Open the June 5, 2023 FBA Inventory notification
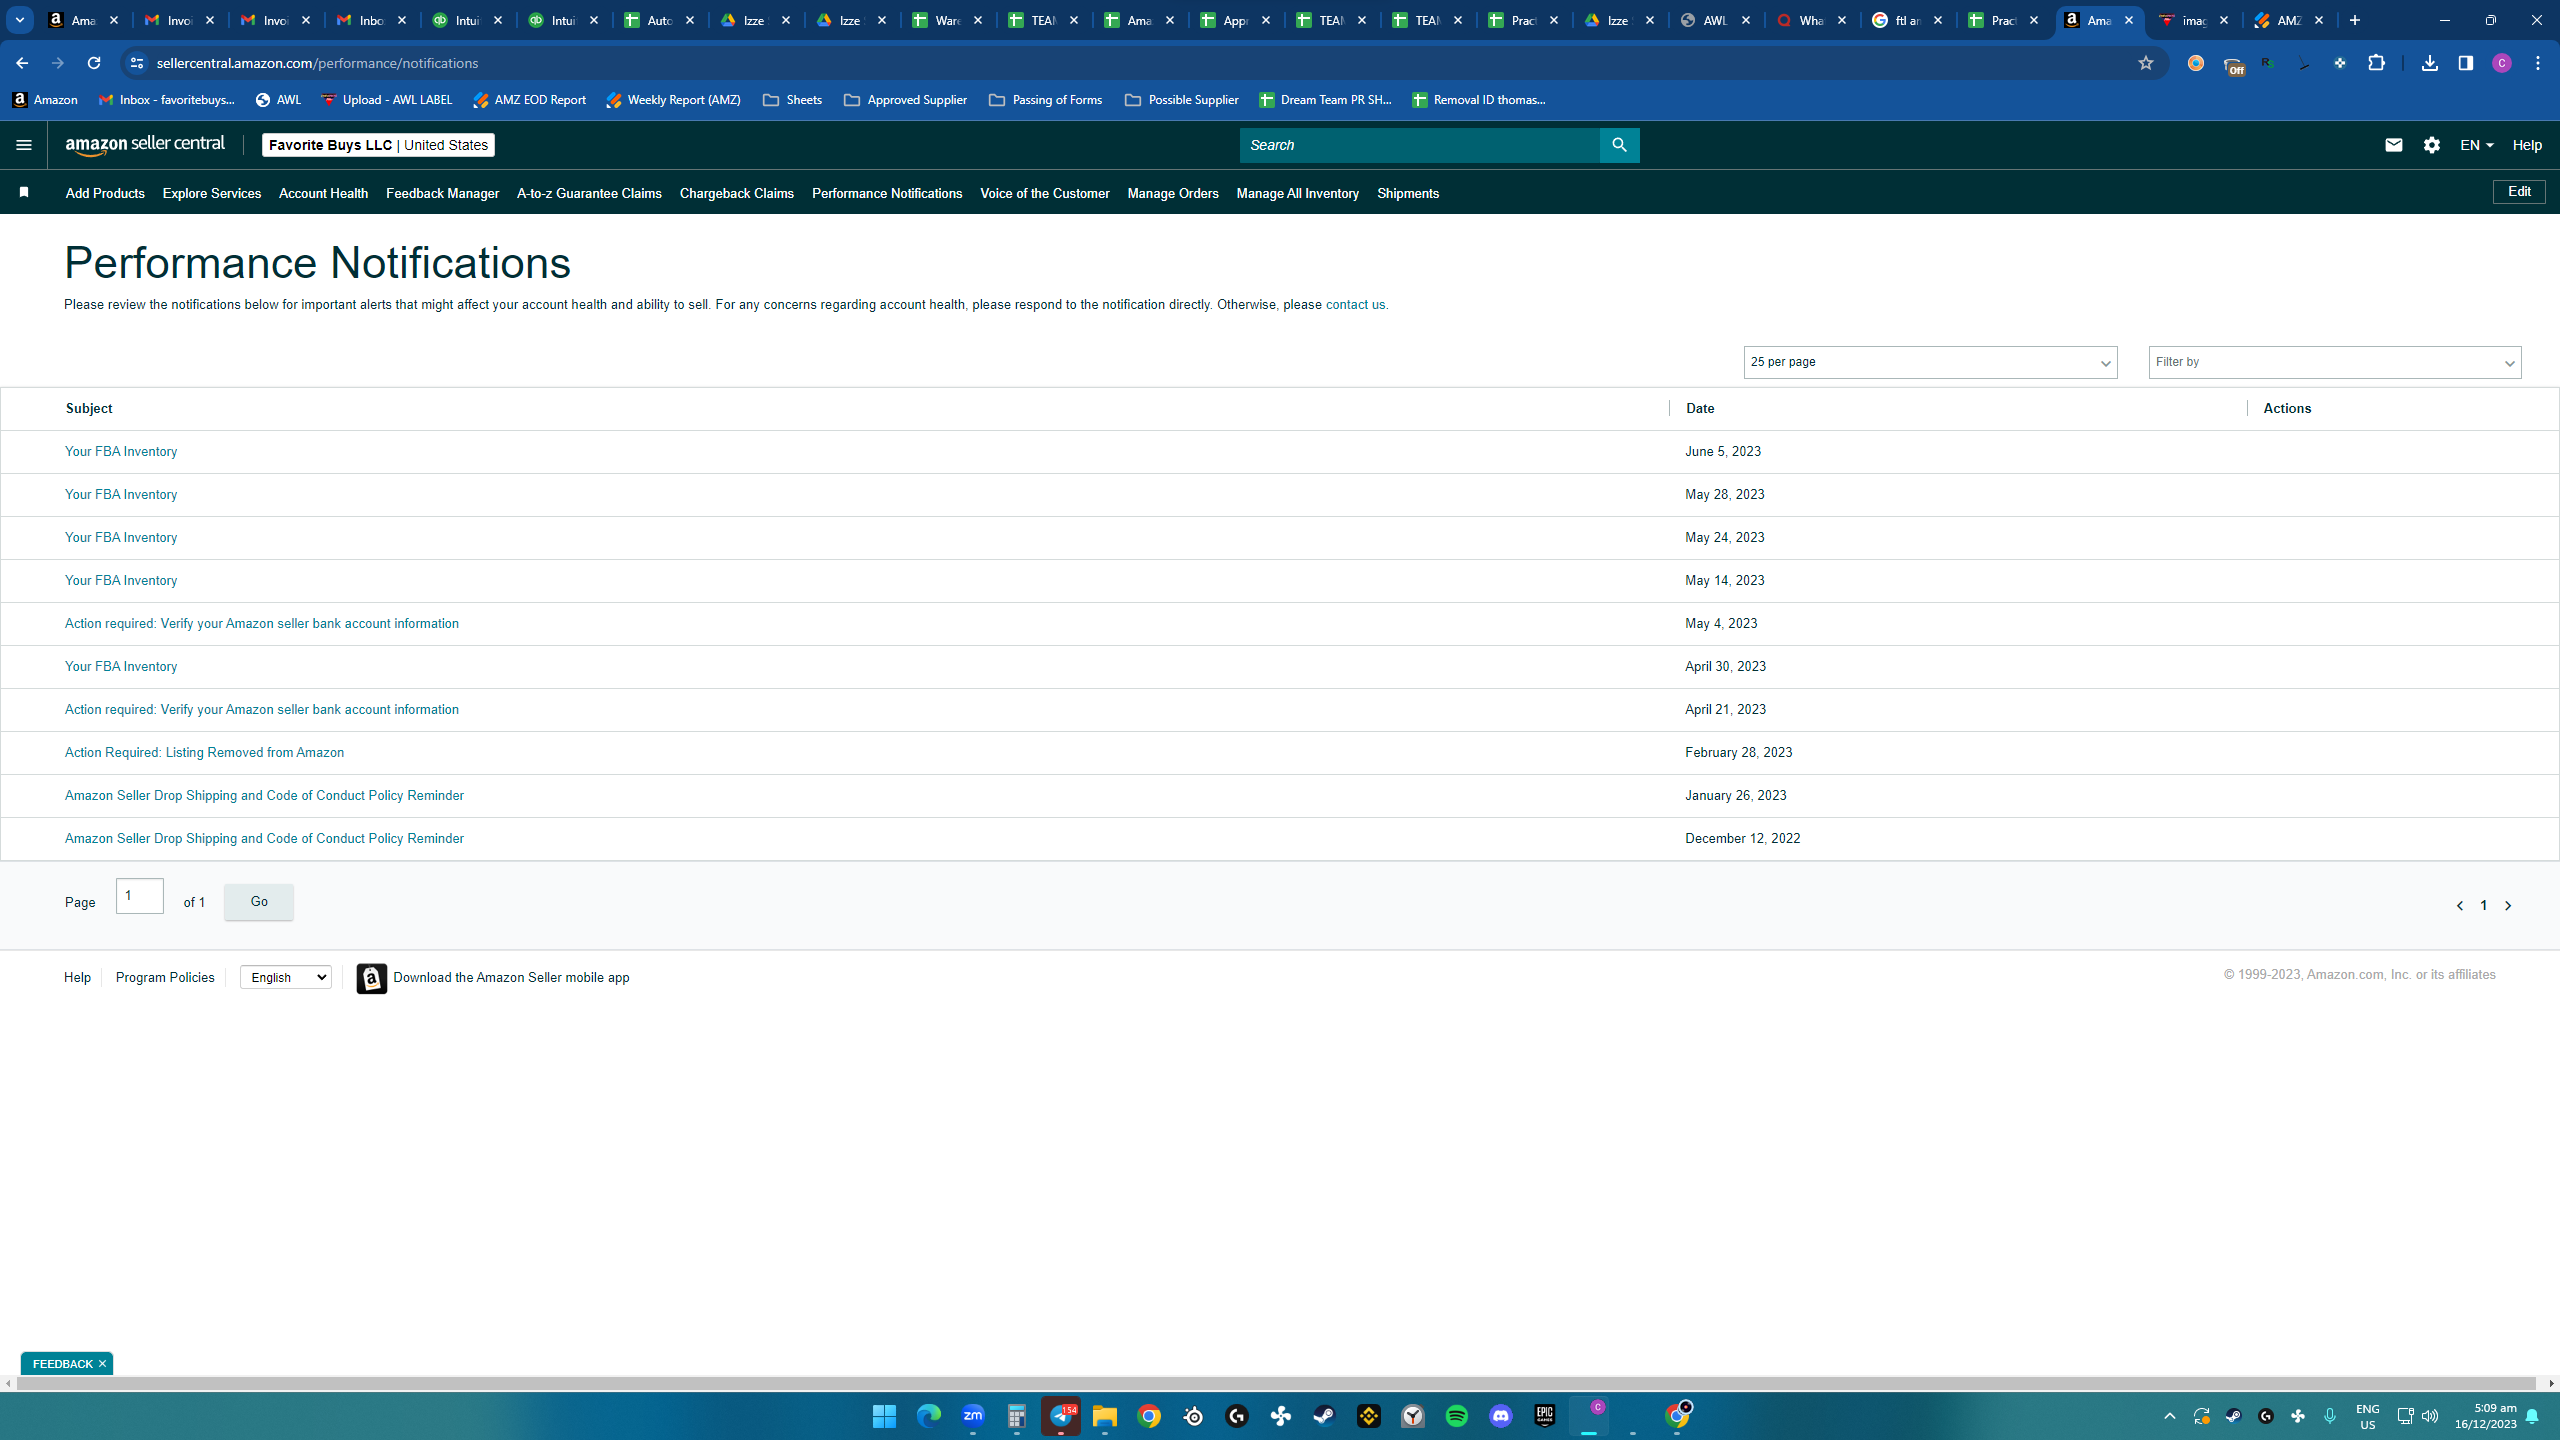2560x1440 pixels. (121, 452)
